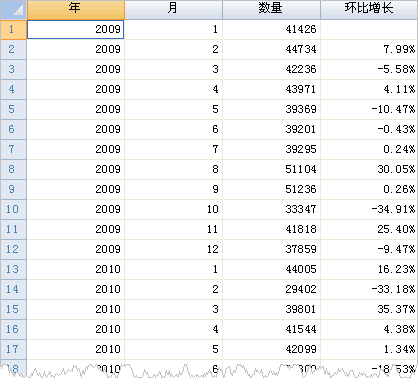Click quantity cell 39369
The width and height of the screenshot is (418, 378).
[271, 110]
